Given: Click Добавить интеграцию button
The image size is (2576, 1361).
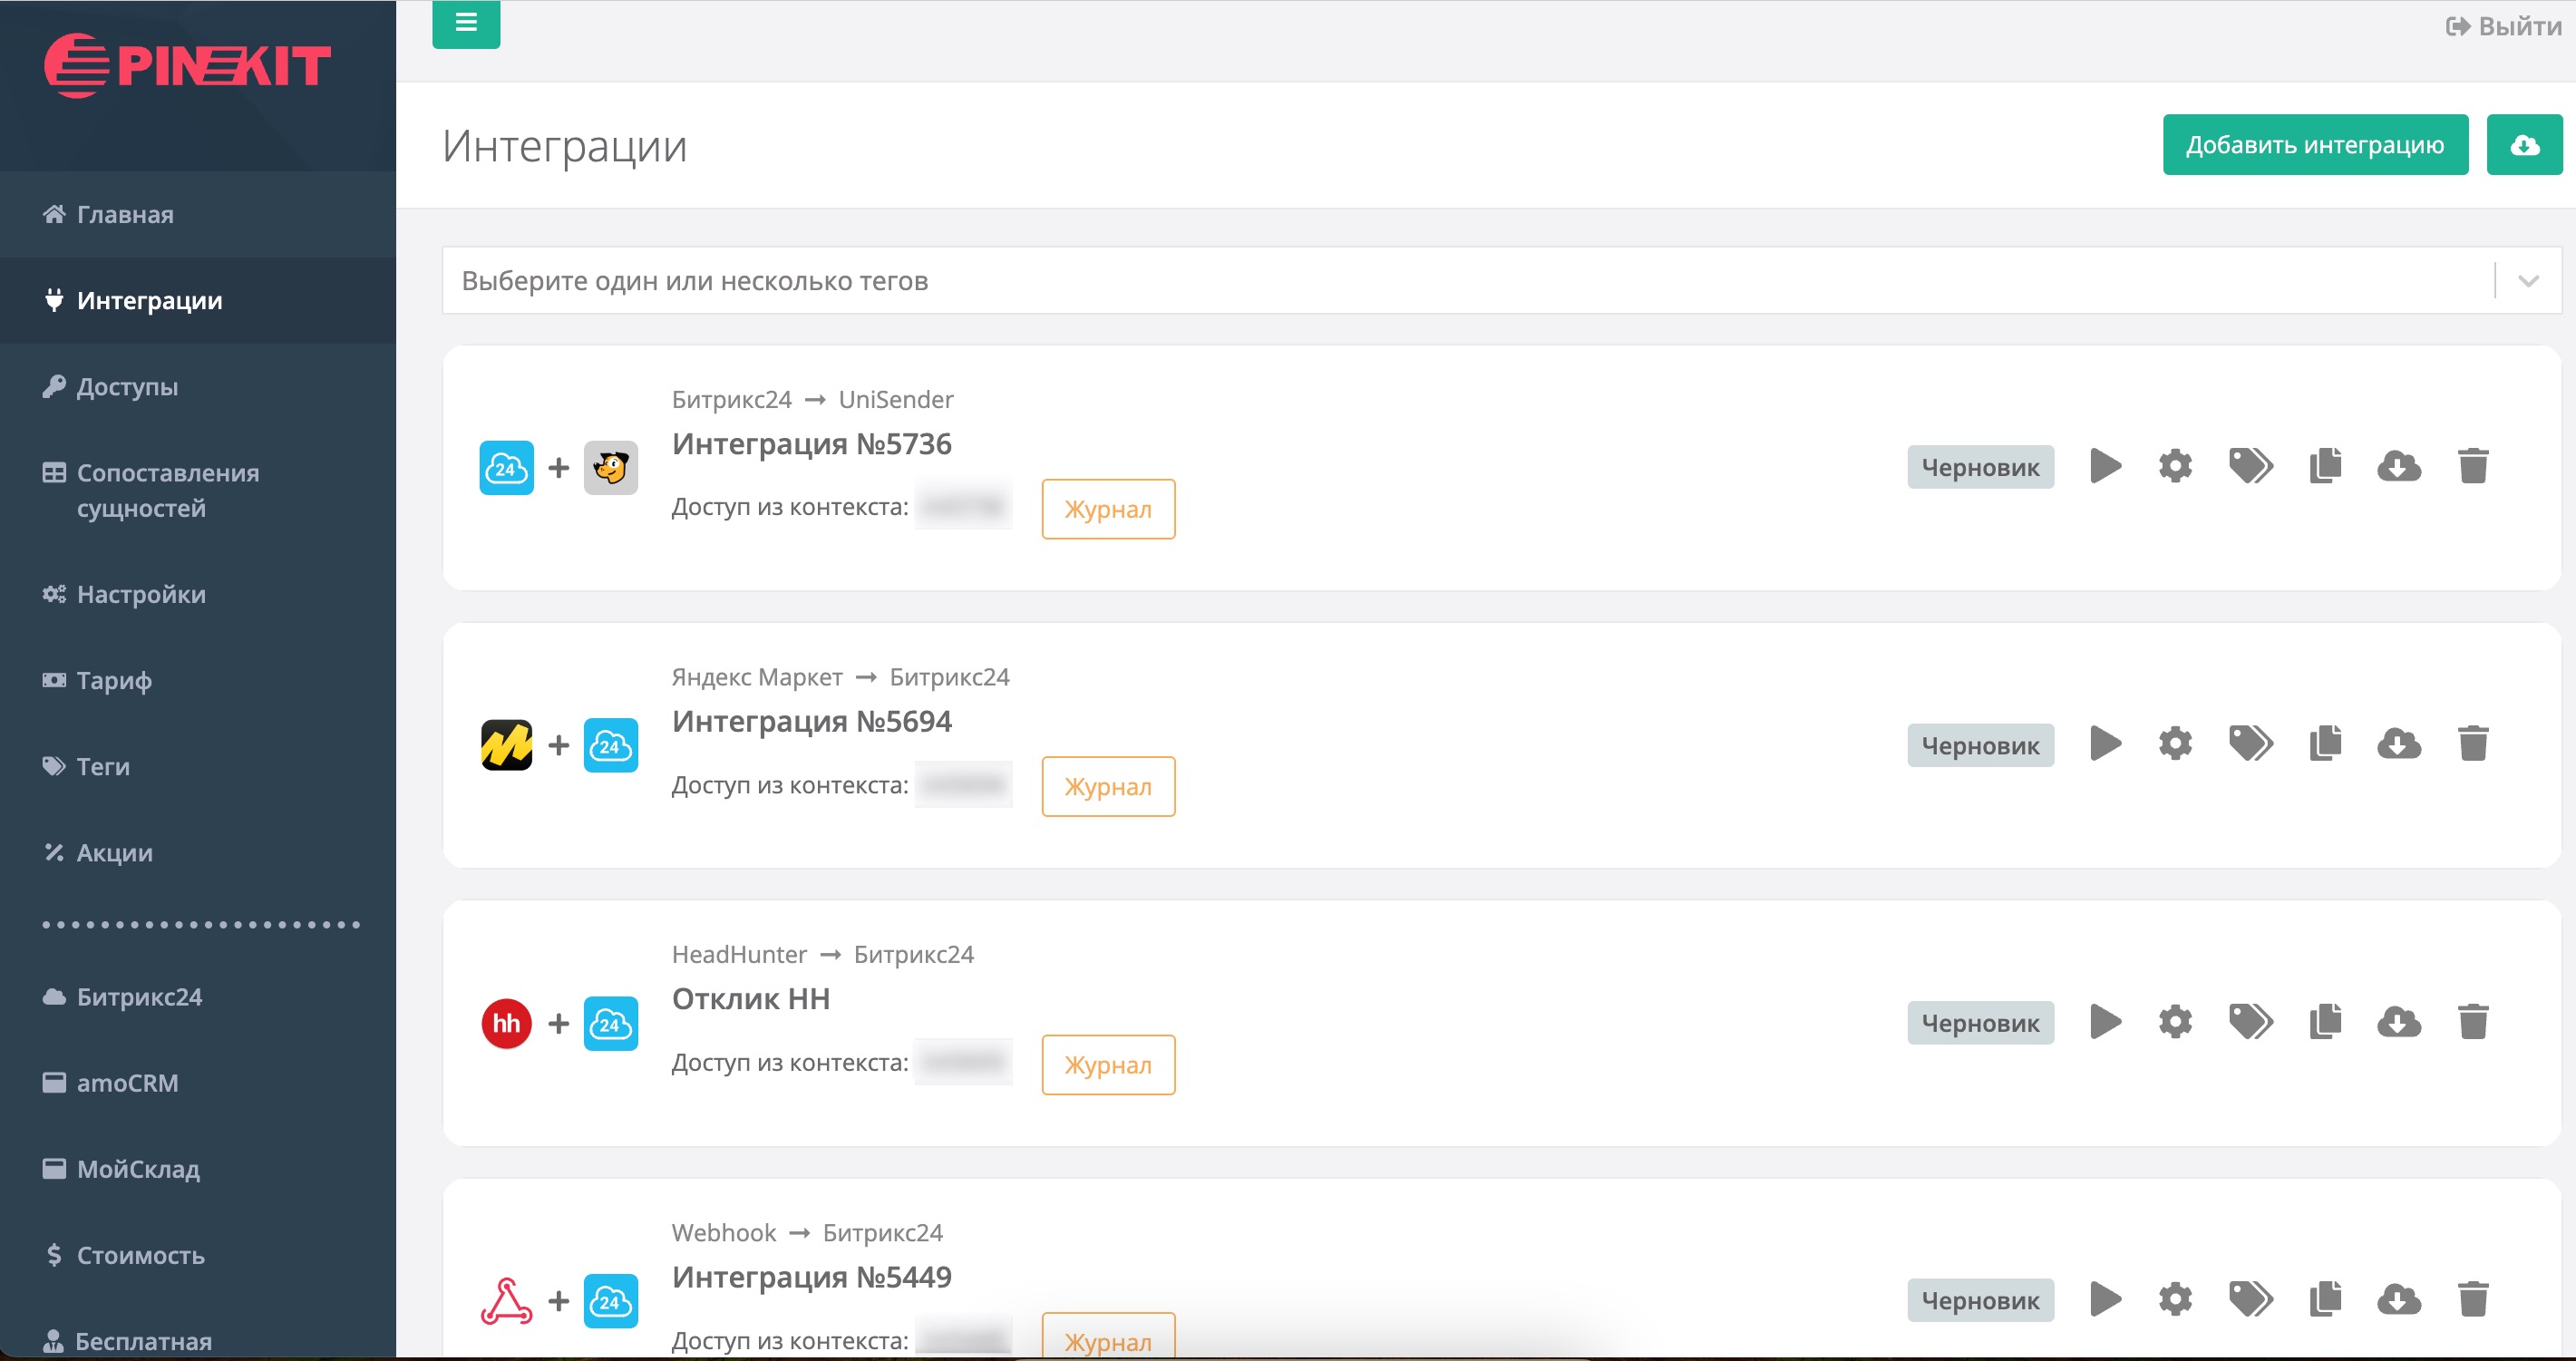Looking at the screenshot, I should [x=2314, y=145].
